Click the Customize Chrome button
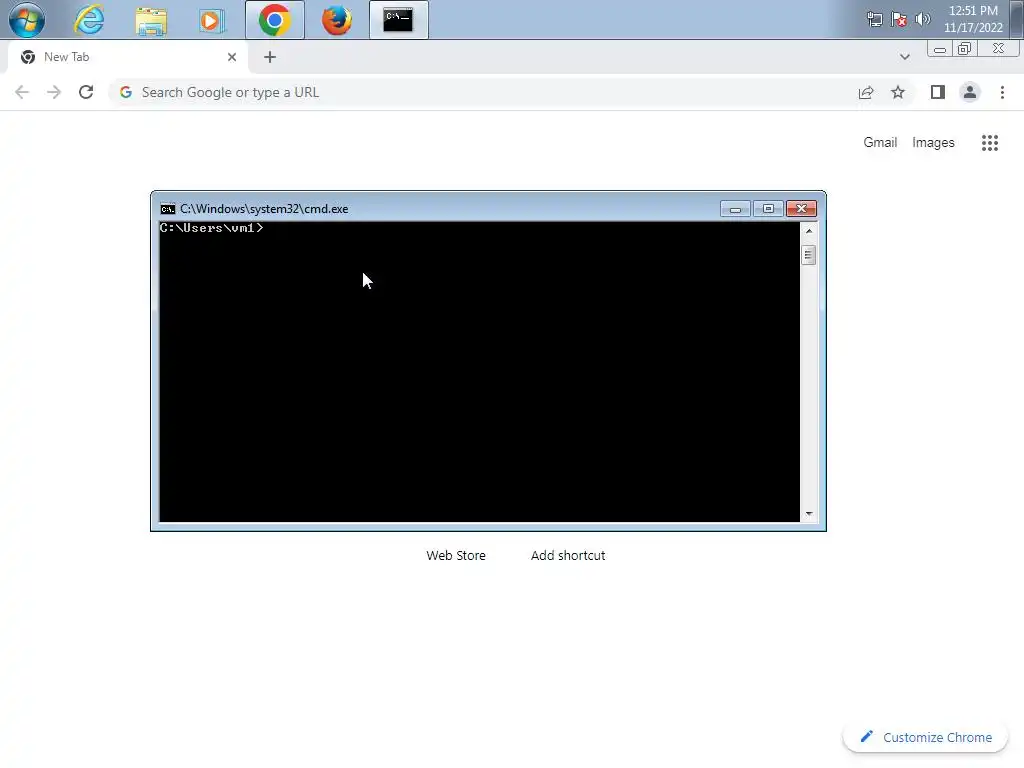Screen dimensions: 1024x768 click(925, 737)
